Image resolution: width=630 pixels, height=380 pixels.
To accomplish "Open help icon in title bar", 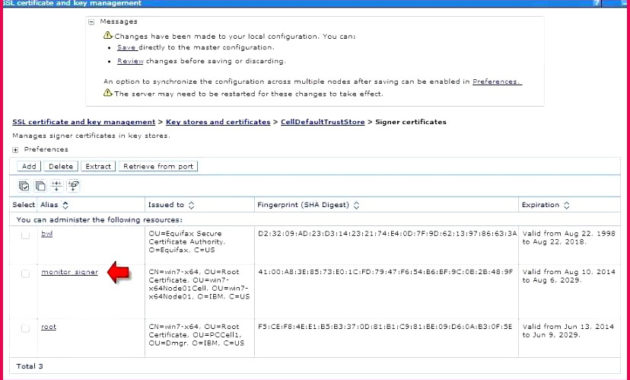I will pyautogui.click(x=597, y=3).
